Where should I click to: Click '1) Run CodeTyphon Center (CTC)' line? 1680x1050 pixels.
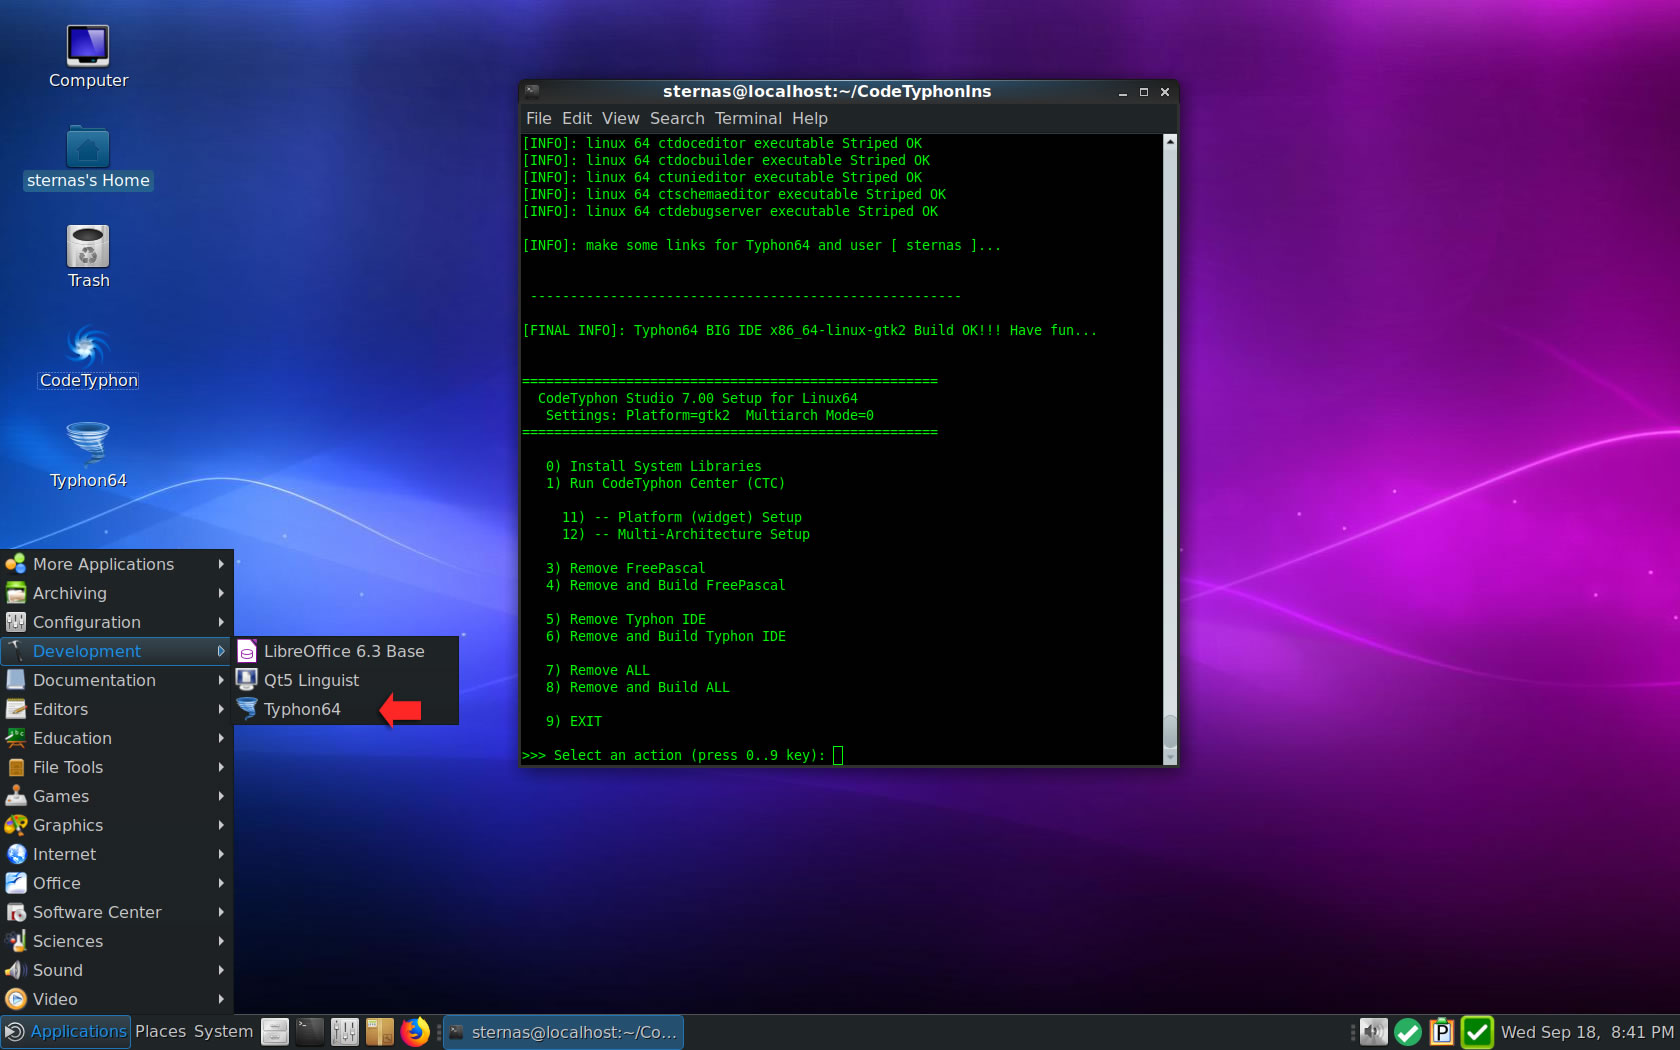[666, 483]
